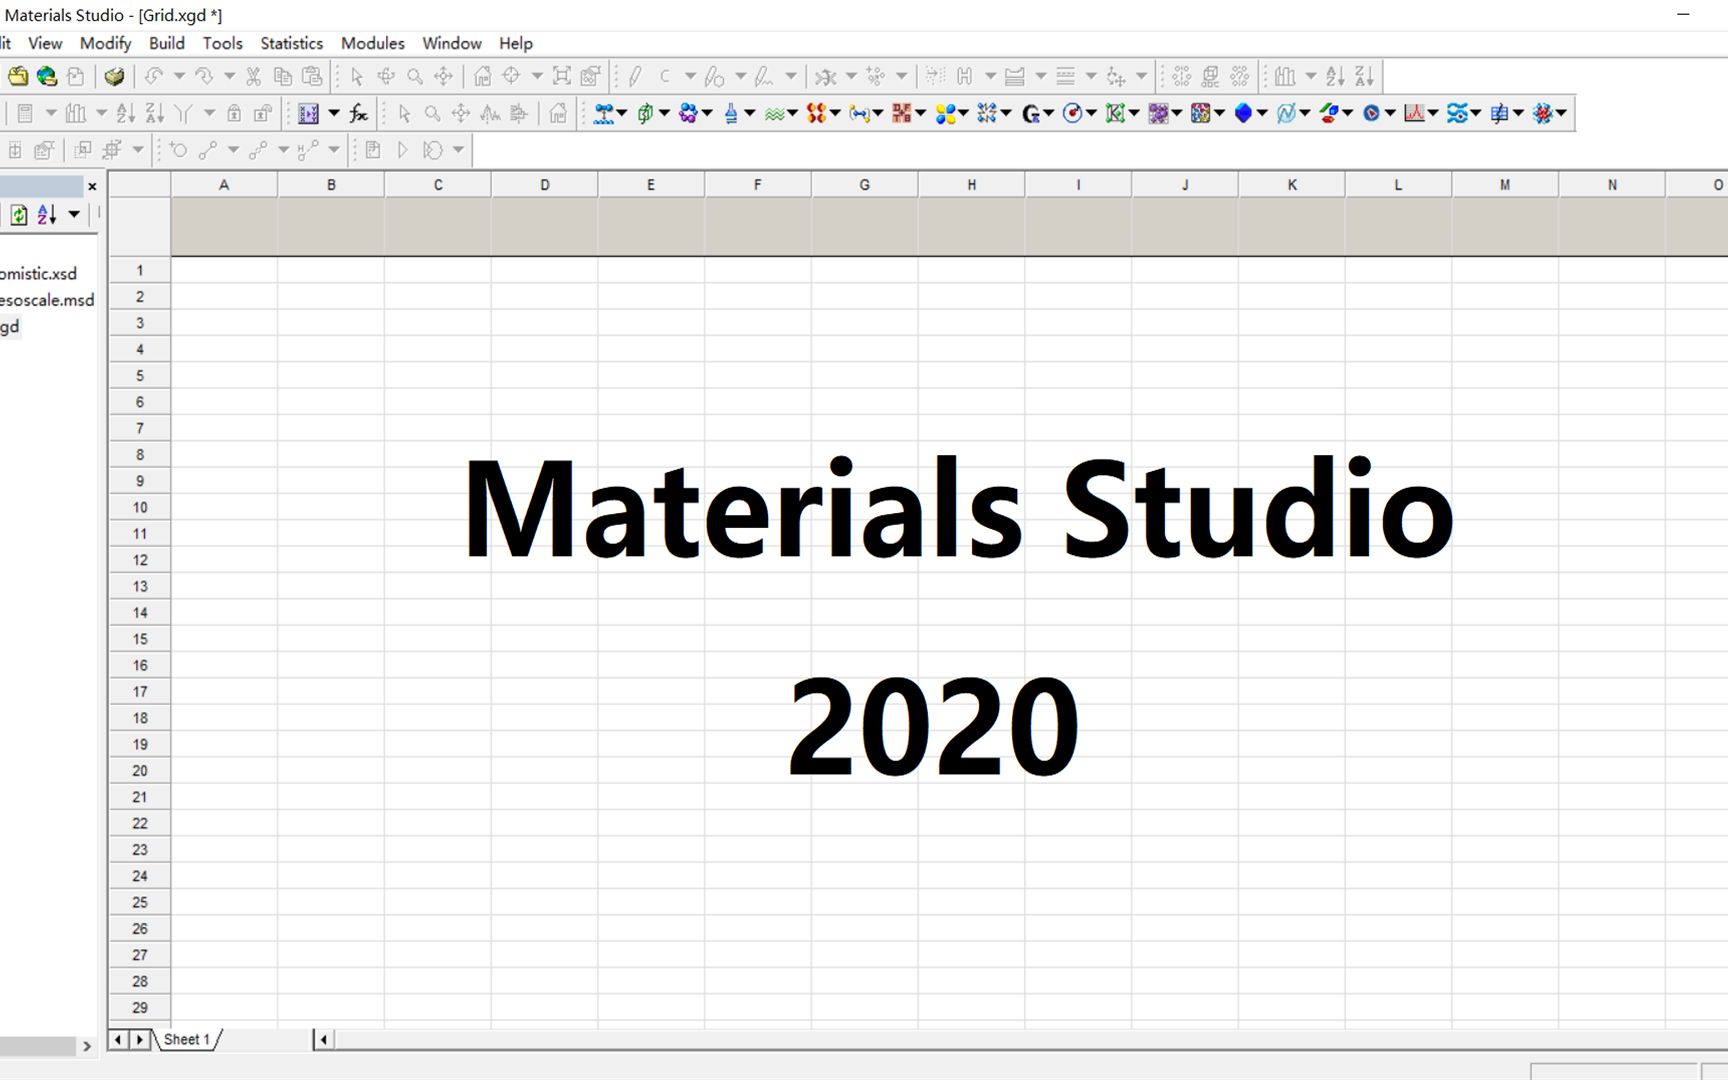Open the Tools menu
Image resolution: width=1728 pixels, height=1080 pixels.
(222, 43)
